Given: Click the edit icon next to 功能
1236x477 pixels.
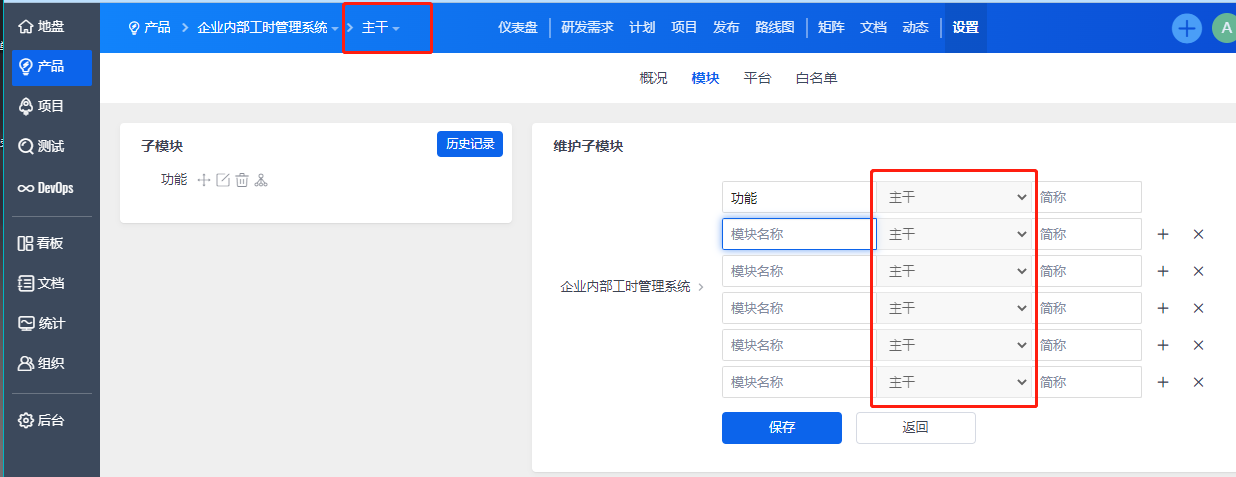Looking at the screenshot, I should point(223,180).
